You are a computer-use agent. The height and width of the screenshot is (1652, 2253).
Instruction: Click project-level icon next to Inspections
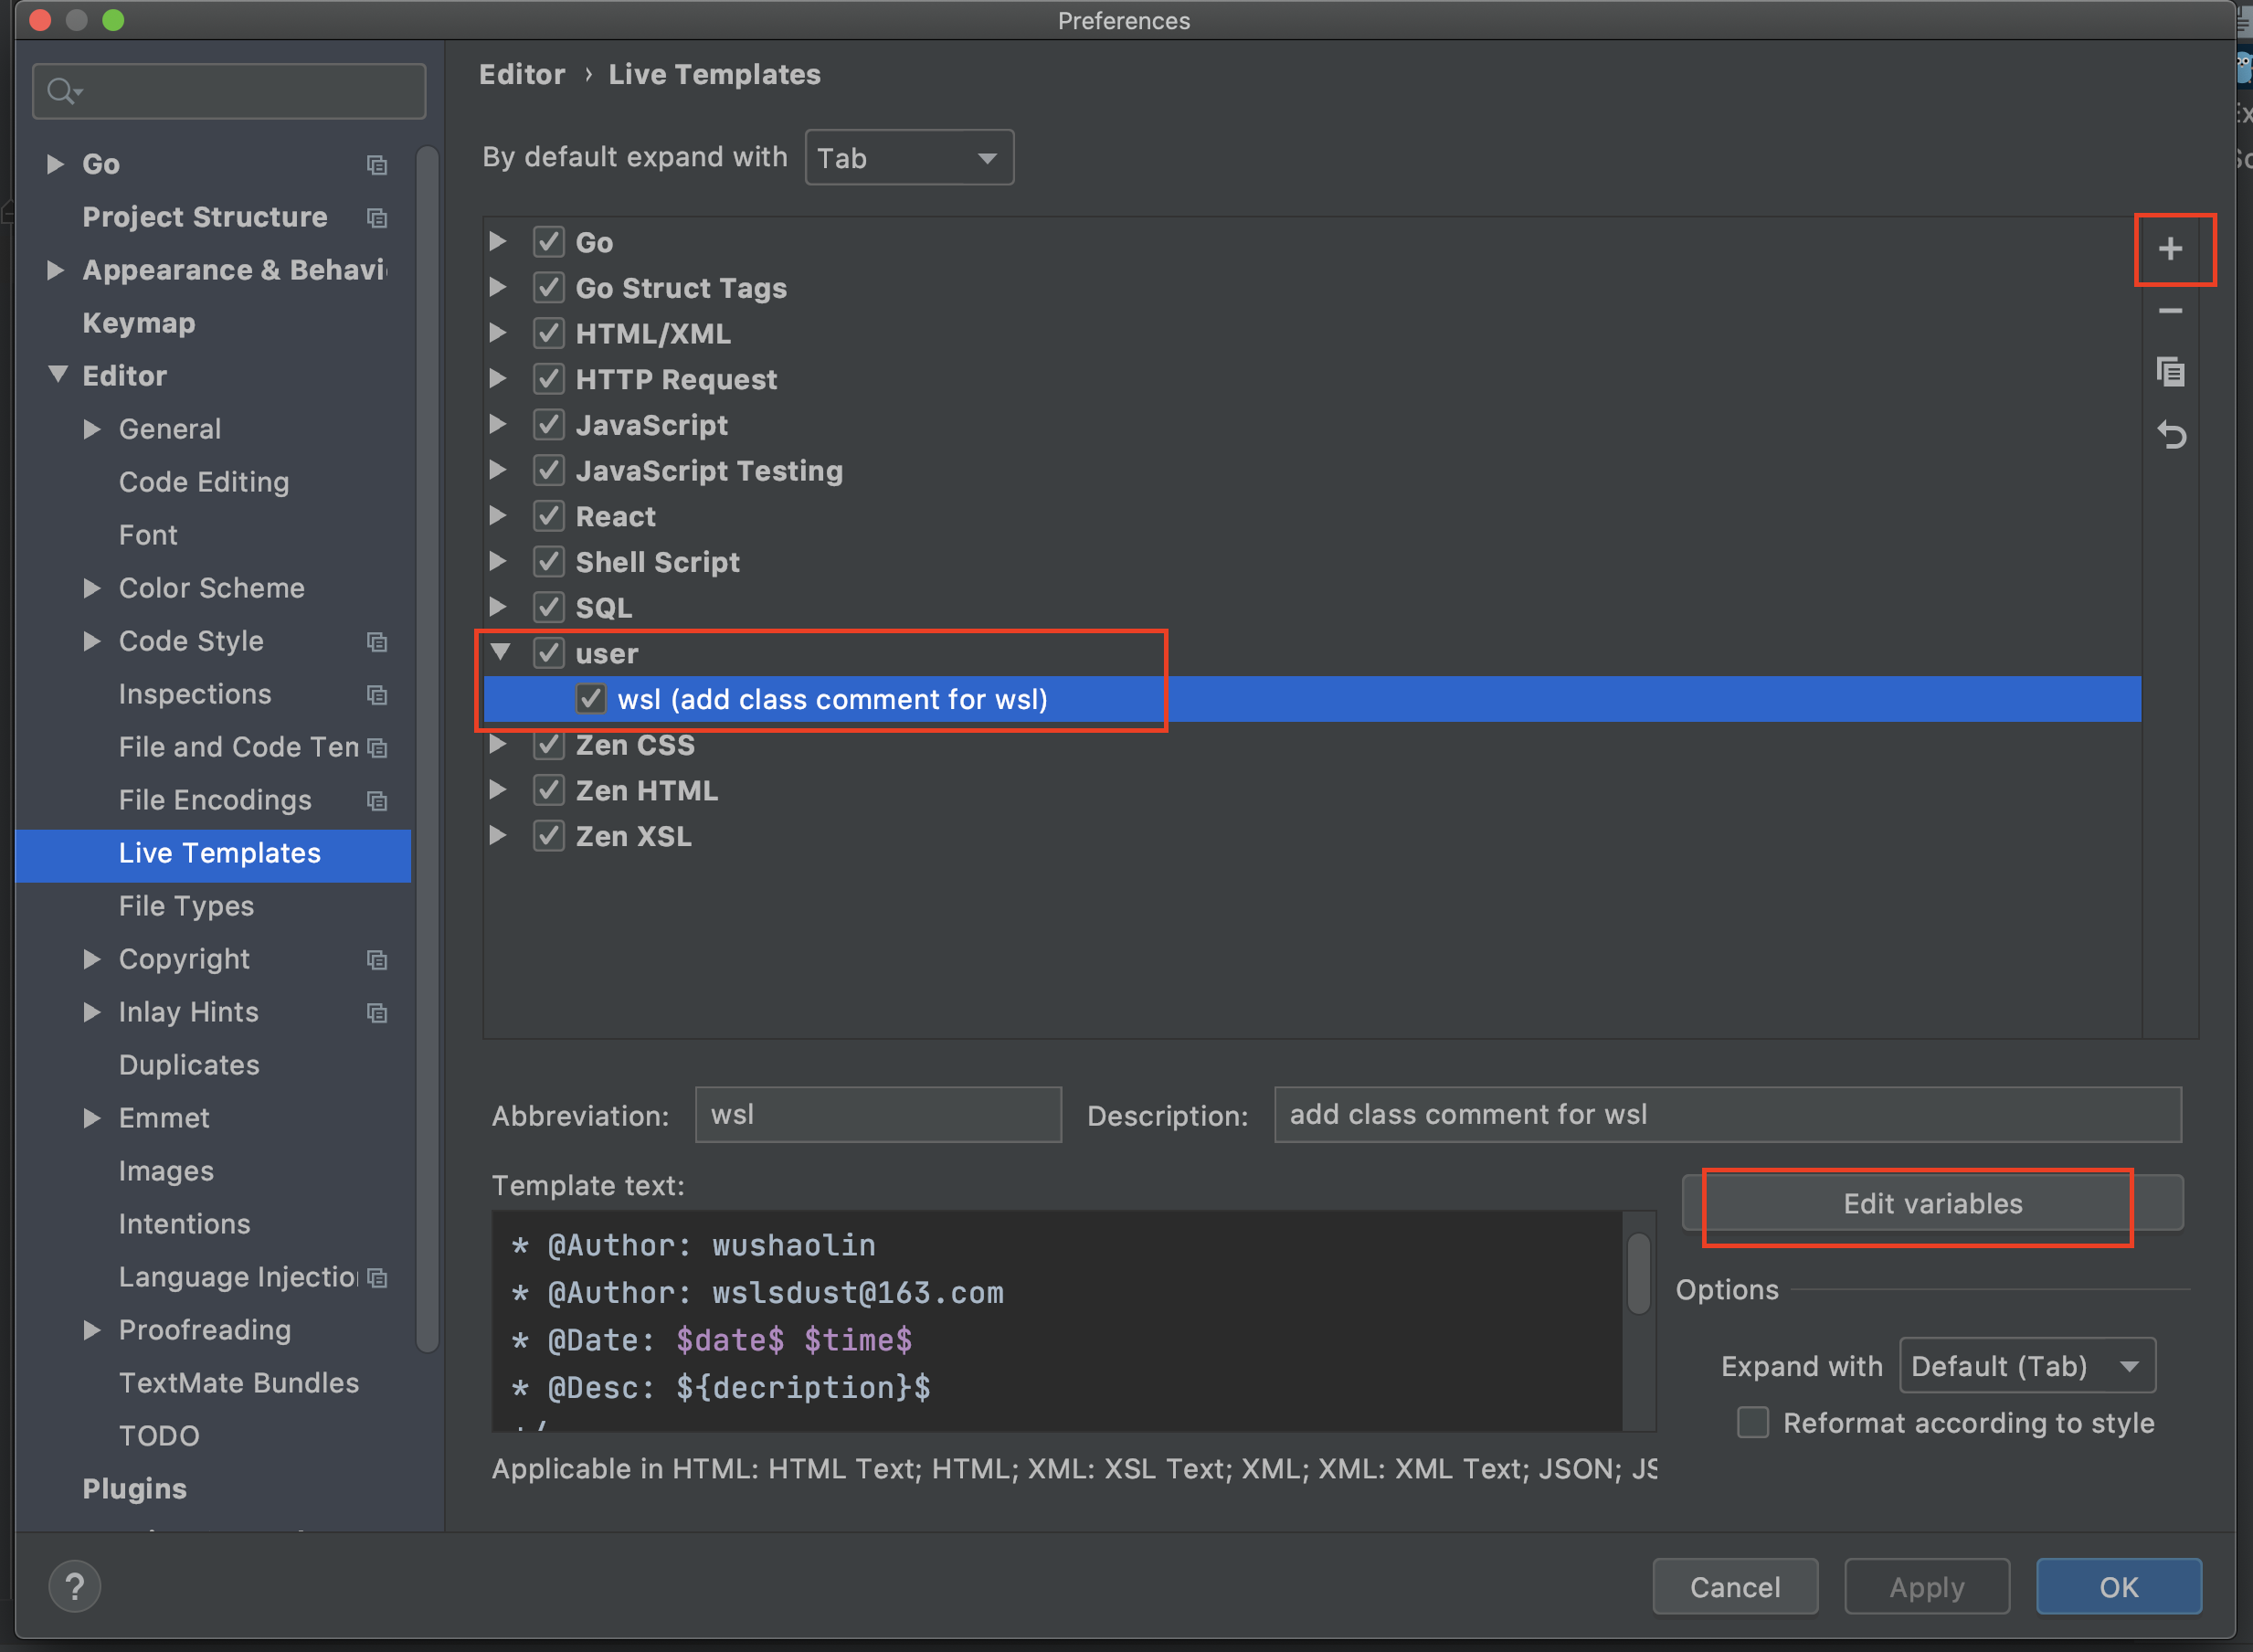click(x=377, y=694)
